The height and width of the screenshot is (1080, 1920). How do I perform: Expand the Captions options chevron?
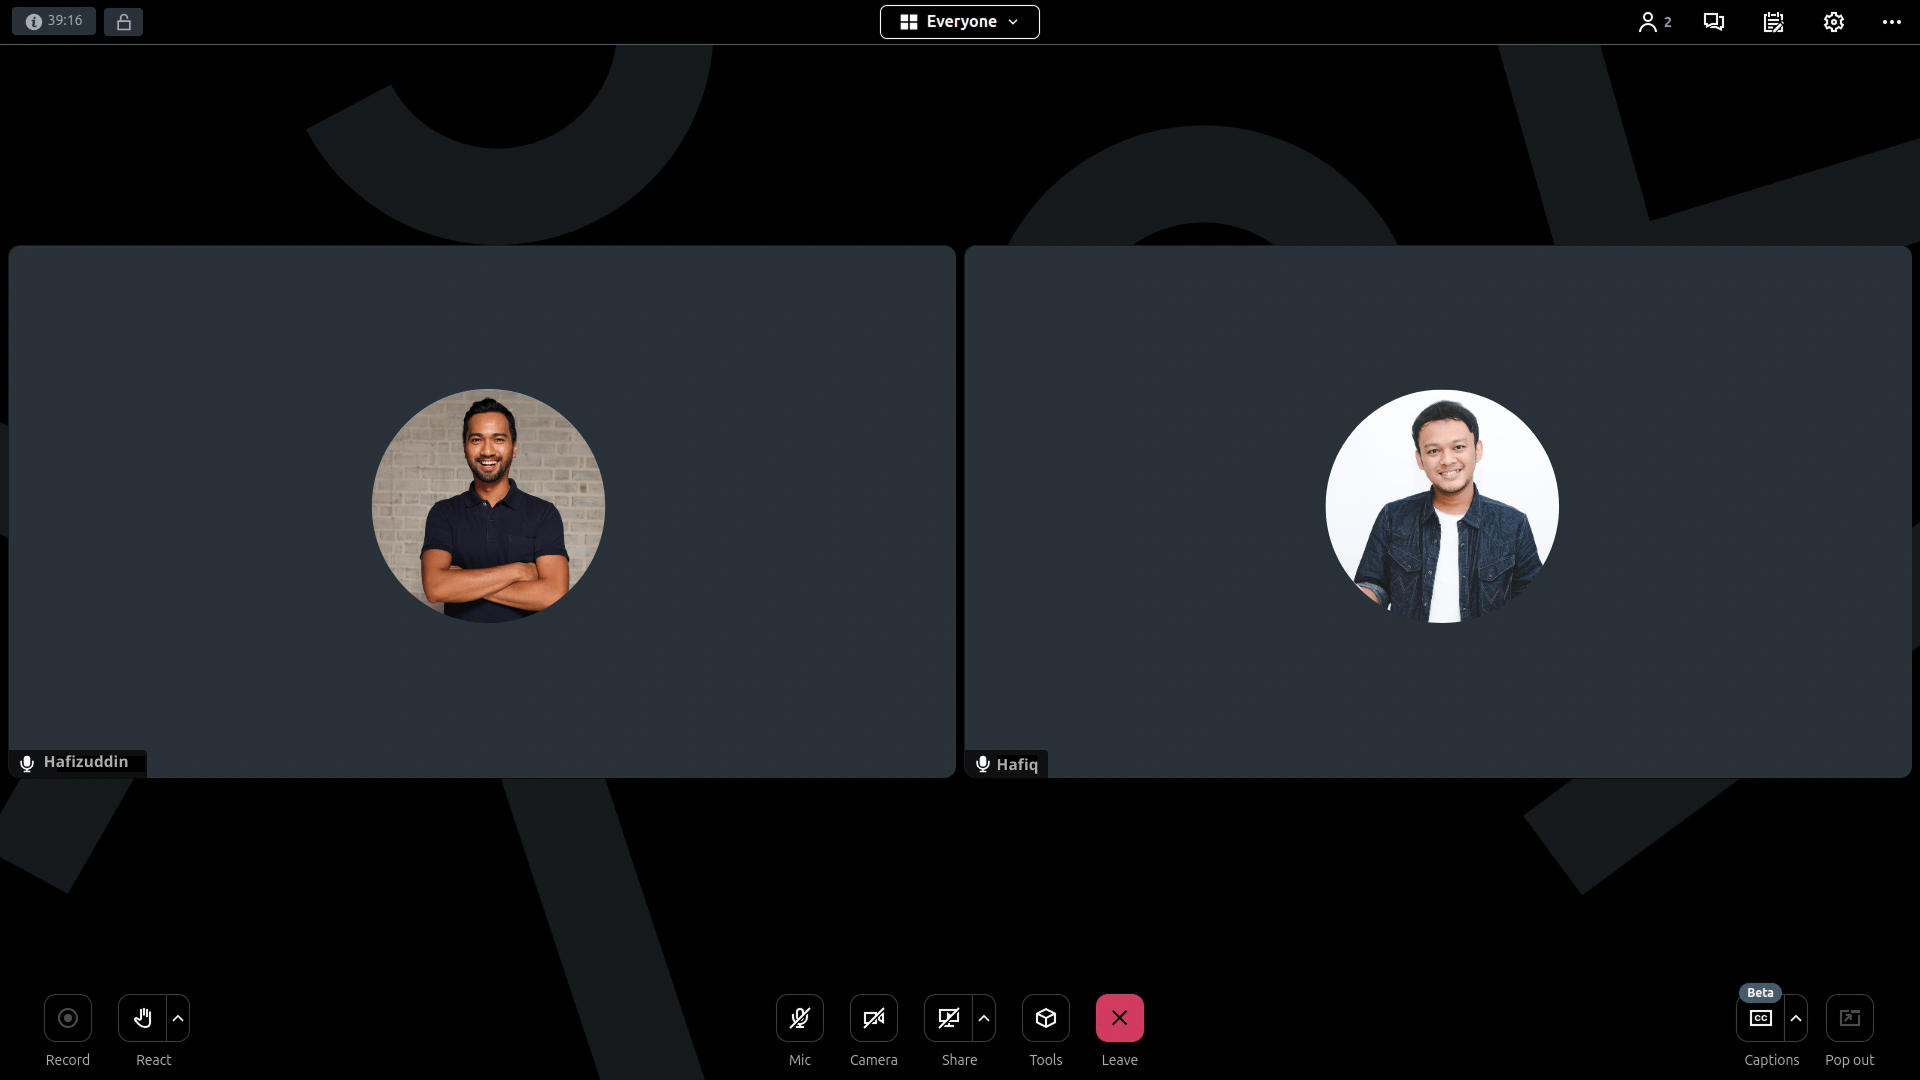point(1796,1018)
